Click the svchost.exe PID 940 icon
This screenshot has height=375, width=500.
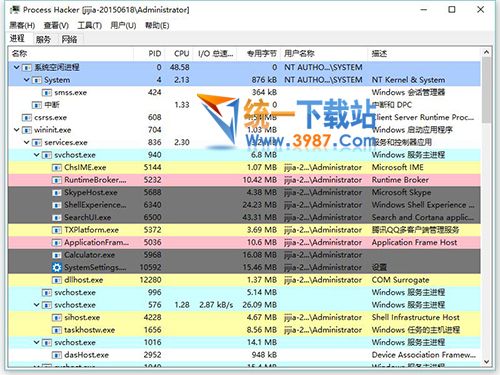(47, 155)
